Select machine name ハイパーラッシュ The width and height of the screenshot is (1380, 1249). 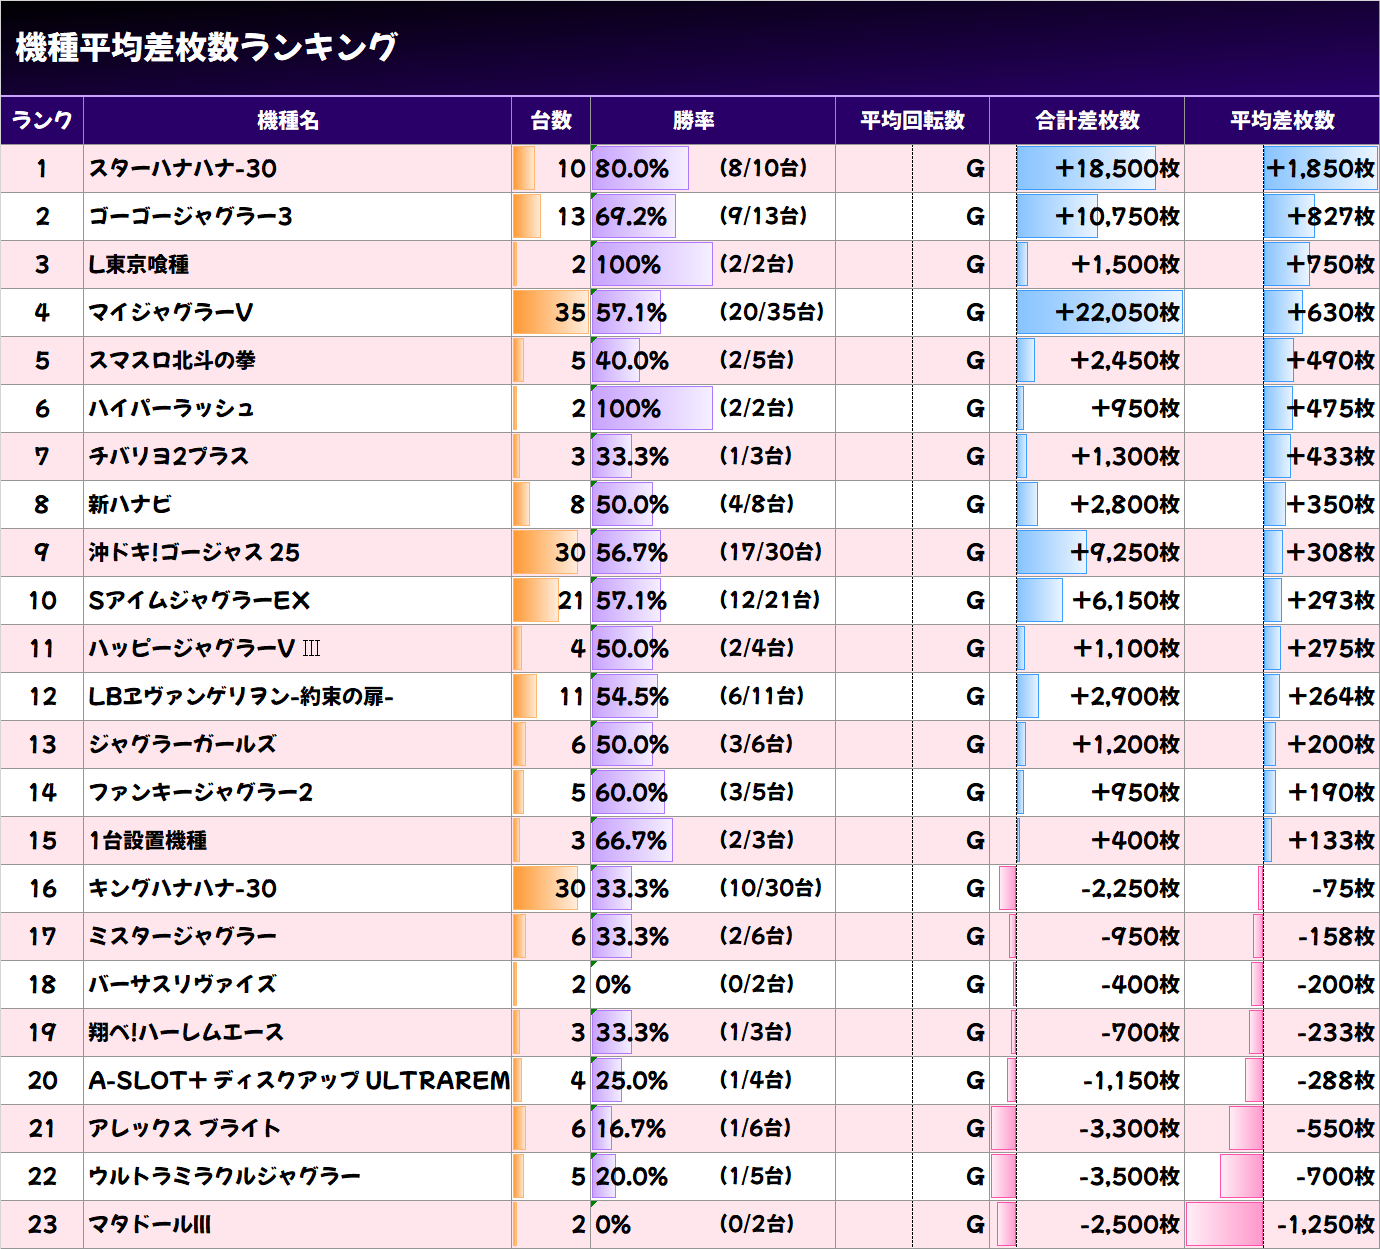(171, 409)
